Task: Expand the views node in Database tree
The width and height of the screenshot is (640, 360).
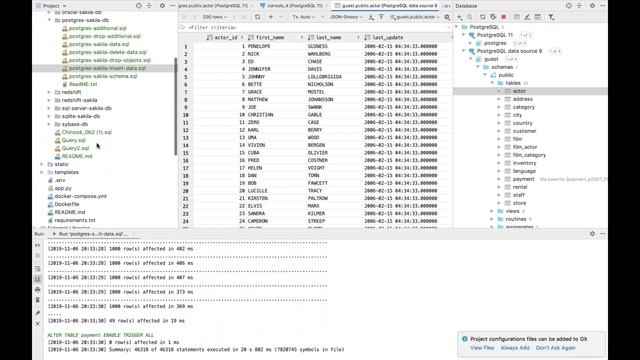Action: tap(492, 211)
